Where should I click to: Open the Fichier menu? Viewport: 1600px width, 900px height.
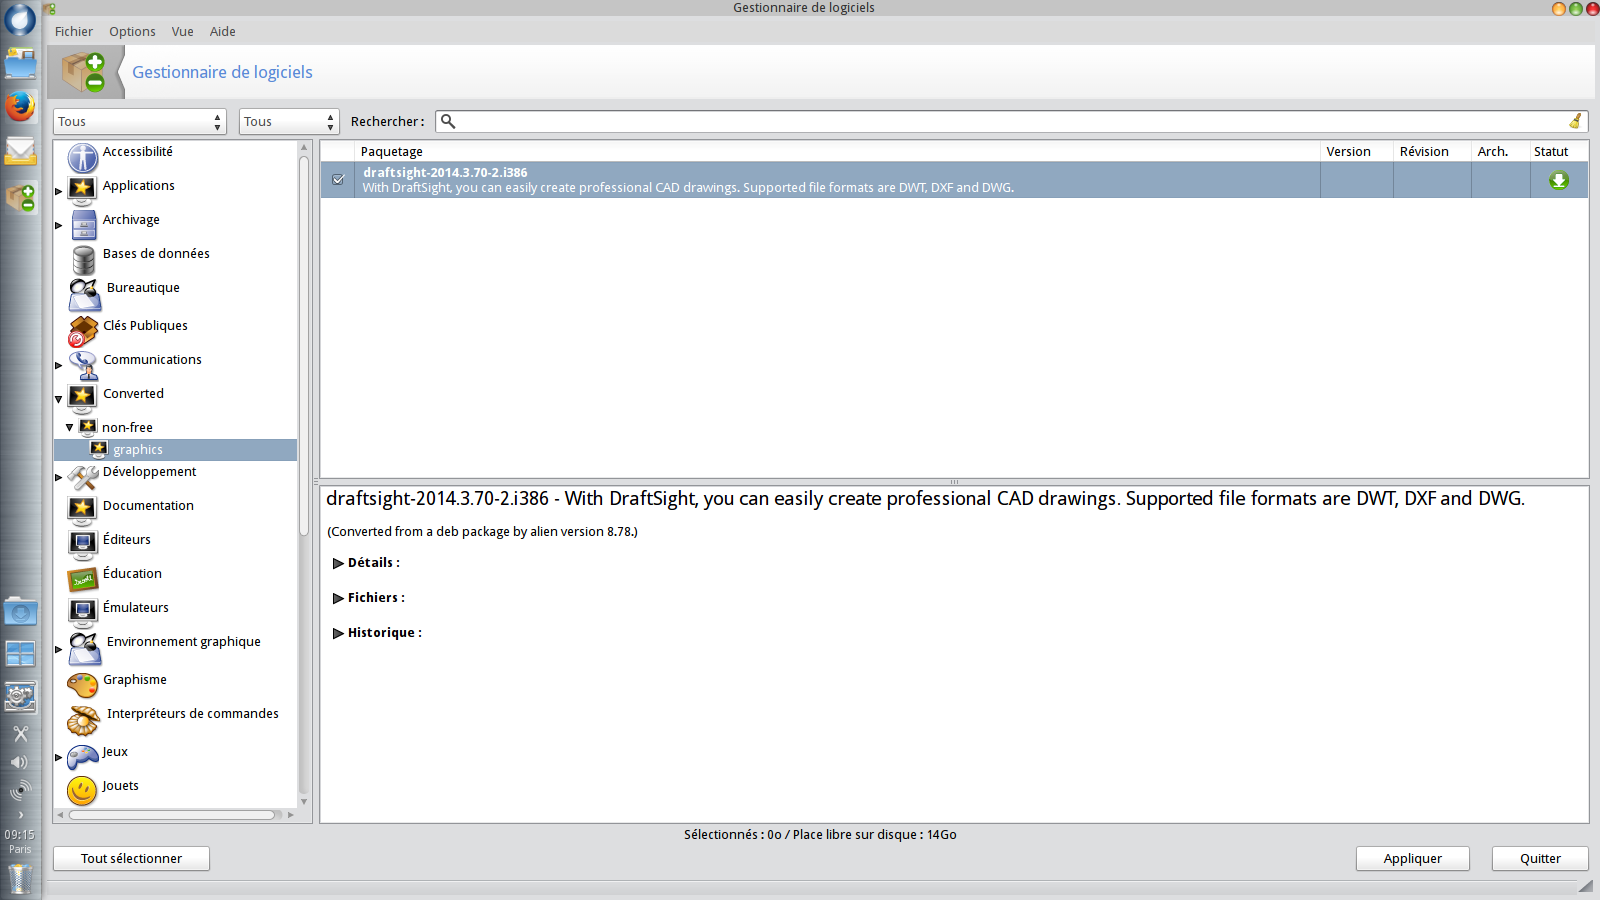[x=74, y=31]
